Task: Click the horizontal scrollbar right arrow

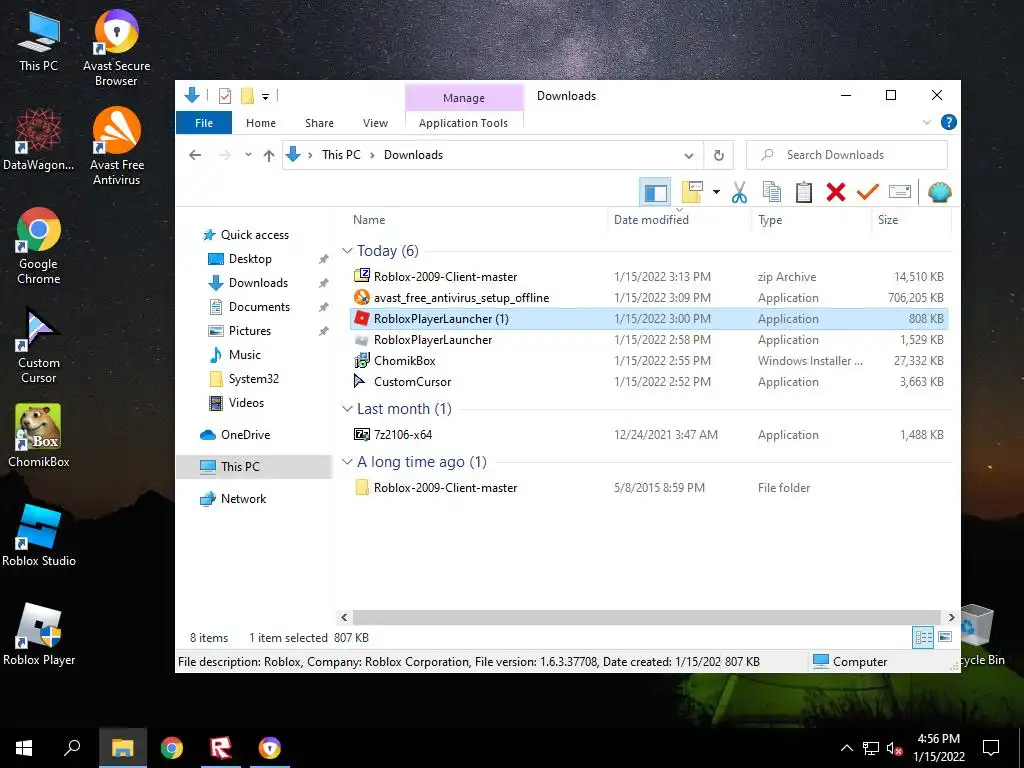Action: pos(951,617)
